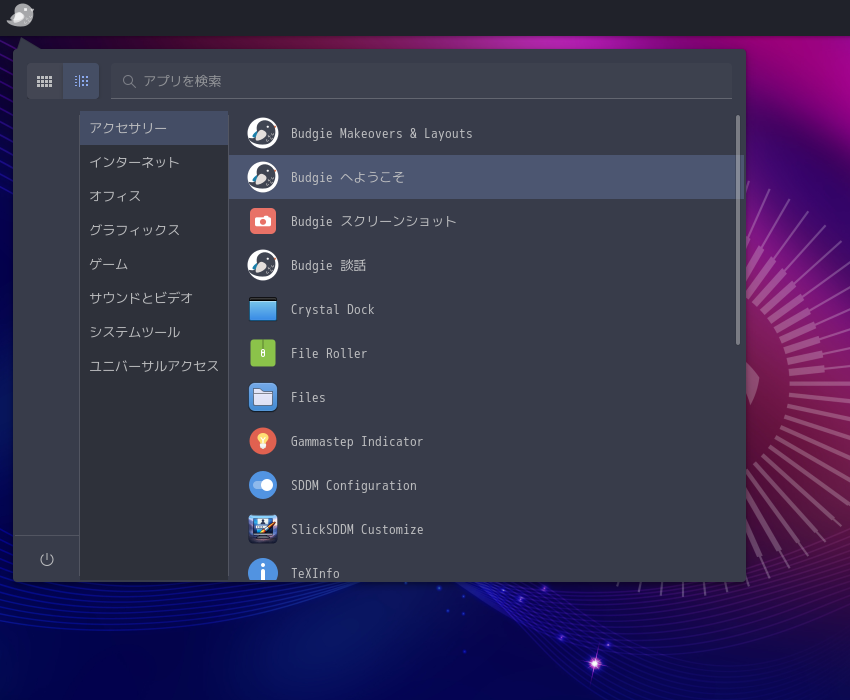This screenshot has width=850, height=700.
Task: Open Budgie Makeovers & Layouts
Action: [x=380, y=133]
